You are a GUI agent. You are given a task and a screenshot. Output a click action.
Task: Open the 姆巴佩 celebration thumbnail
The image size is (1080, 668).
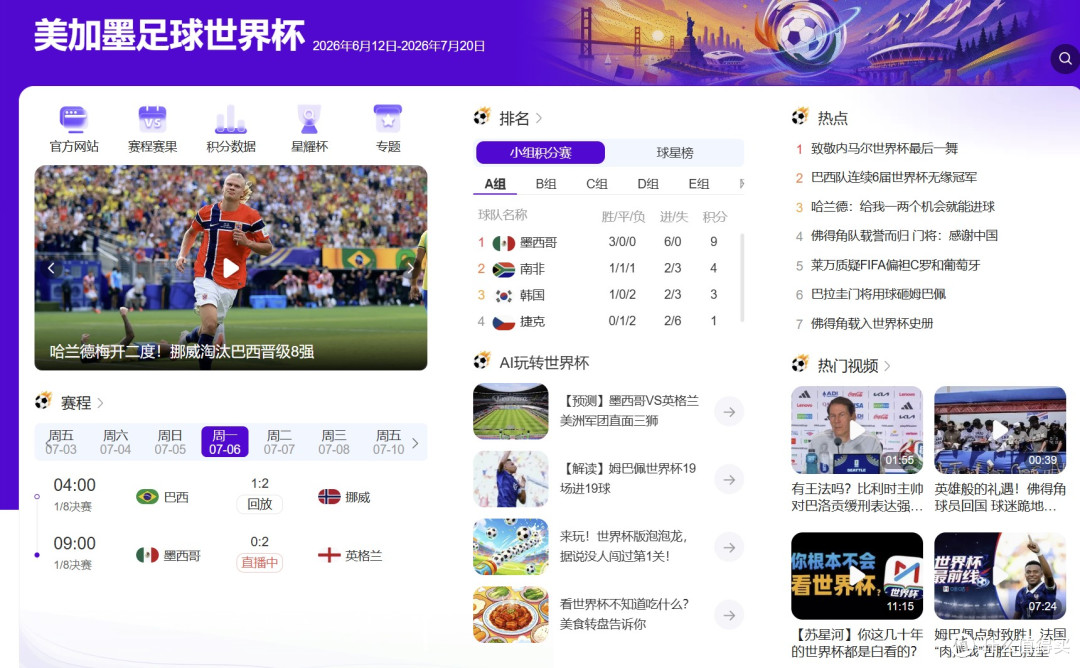[511, 479]
